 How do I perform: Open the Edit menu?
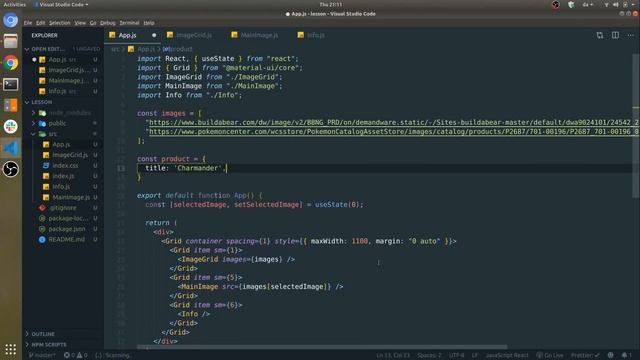click(x=40, y=23)
